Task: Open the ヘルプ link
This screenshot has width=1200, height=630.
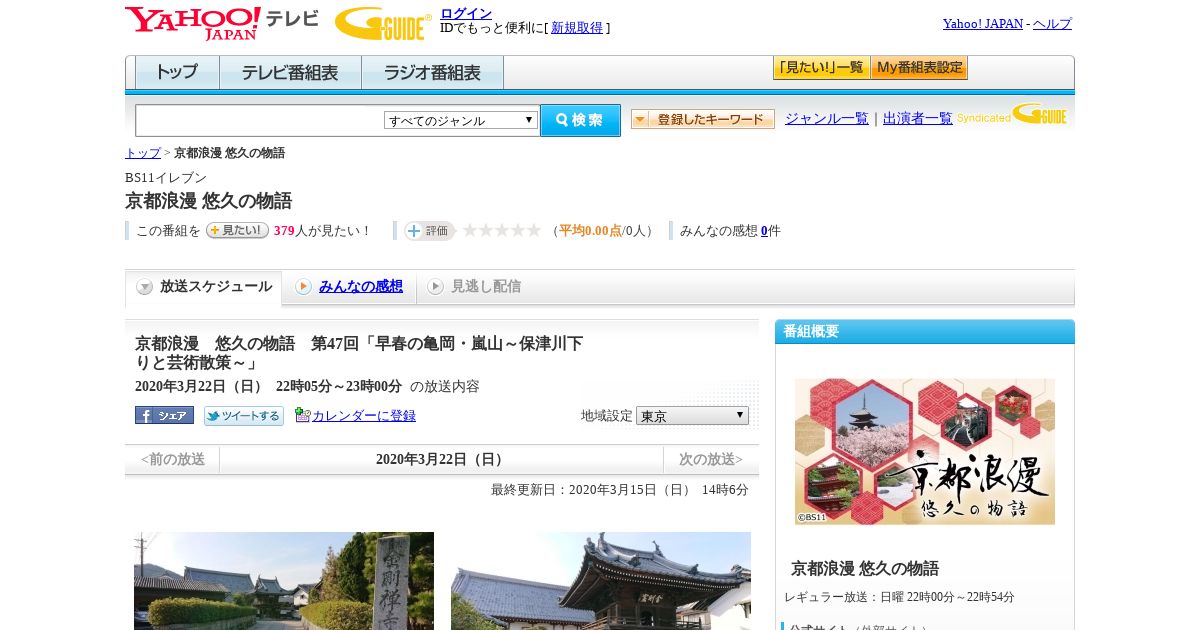Action: [x=1052, y=24]
